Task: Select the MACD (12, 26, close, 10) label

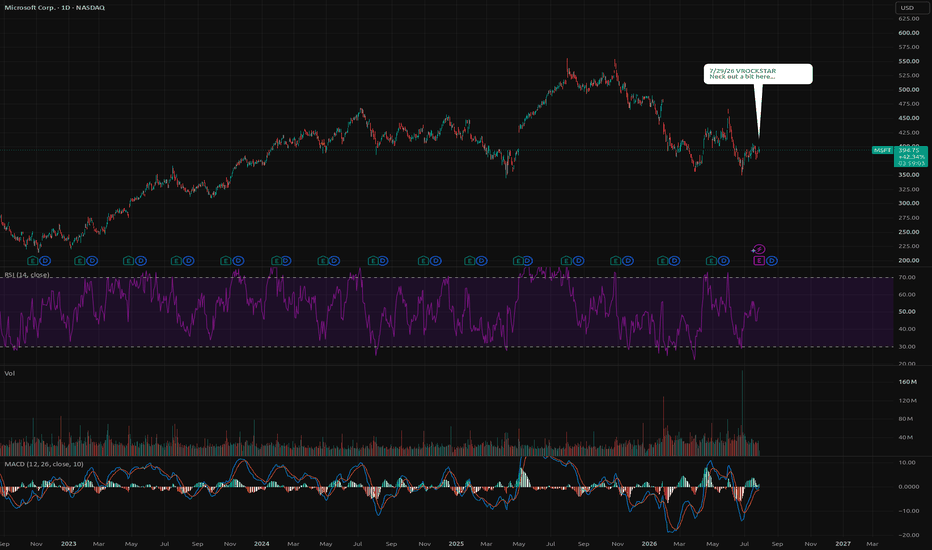Action: pyautogui.click(x=44, y=464)
